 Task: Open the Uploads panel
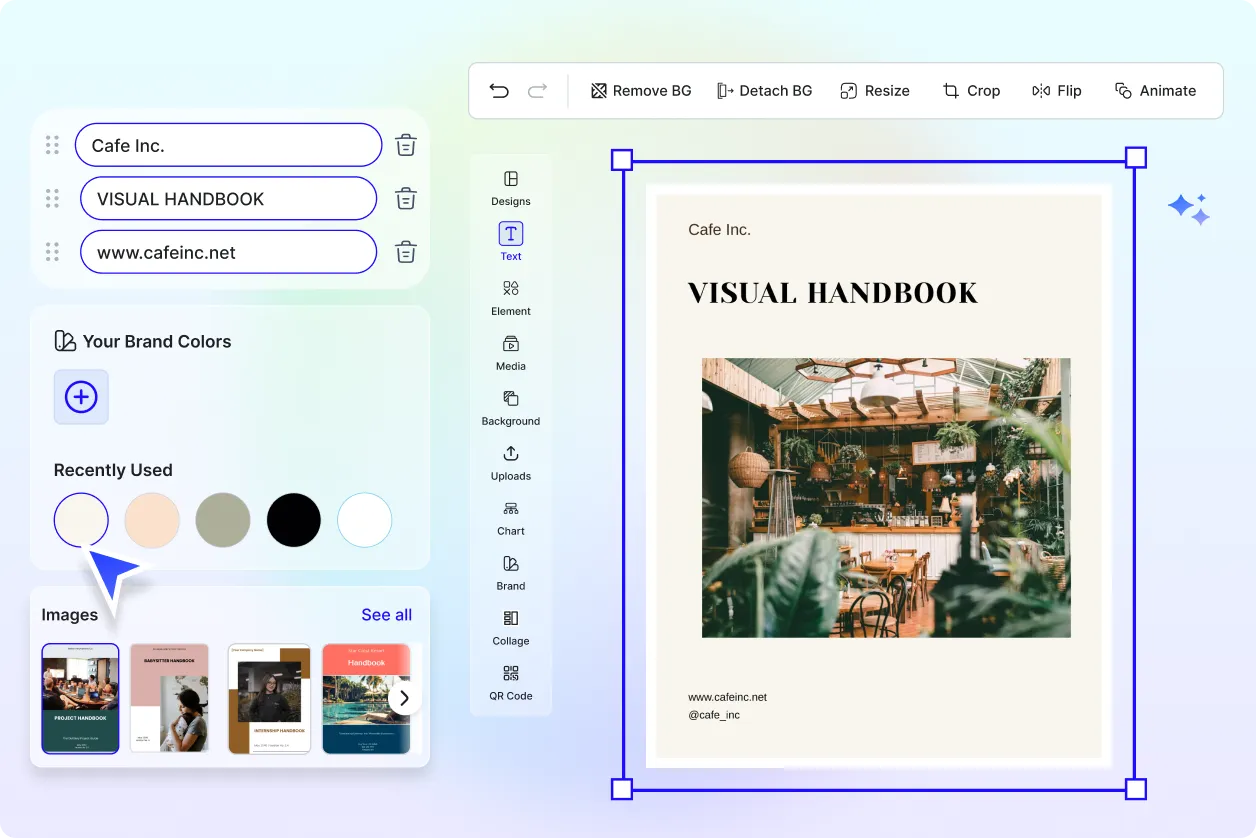511,462
